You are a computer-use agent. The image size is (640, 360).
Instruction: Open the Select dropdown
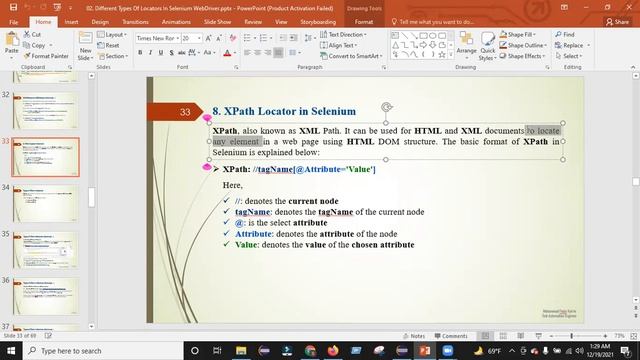(x=569, y=56)
